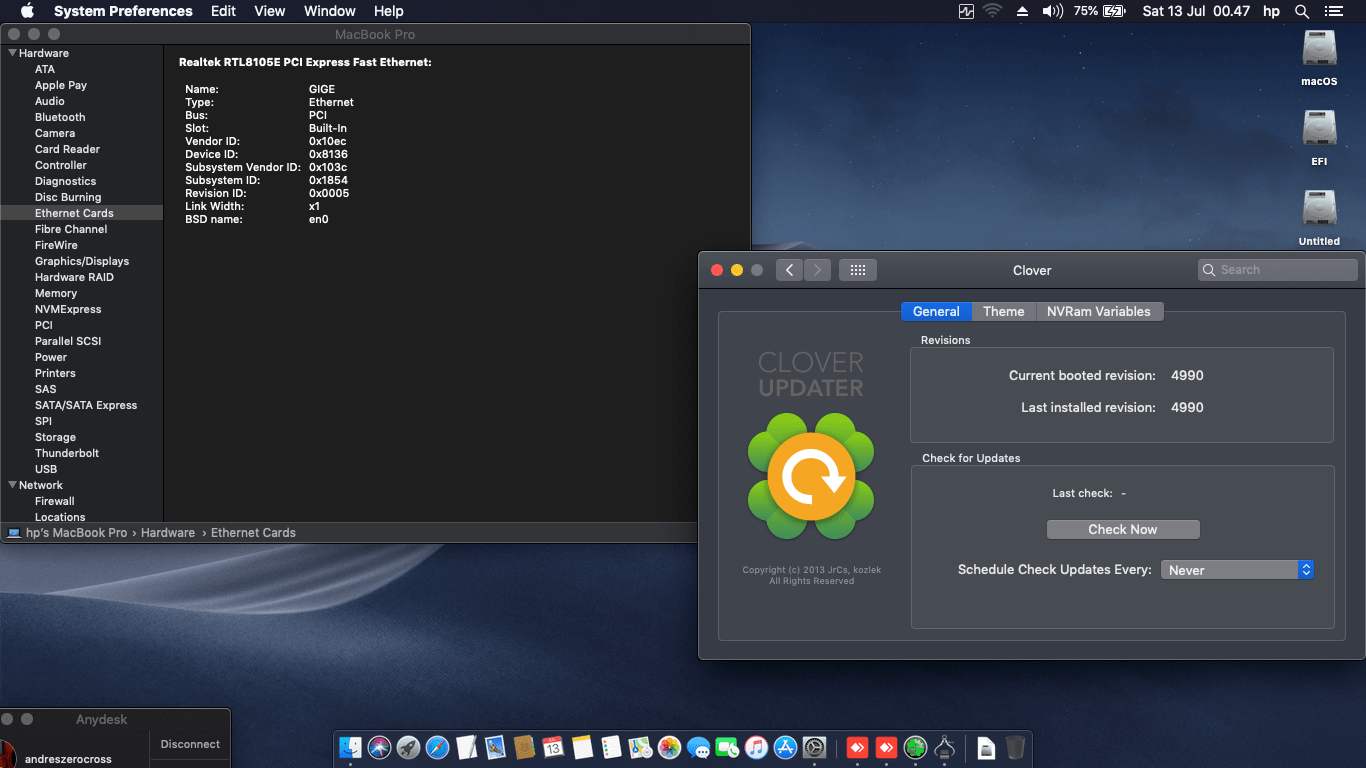Click the Search field in Clover window
The width and height of the screenshot is (1366, 768).
(1278, 270)
